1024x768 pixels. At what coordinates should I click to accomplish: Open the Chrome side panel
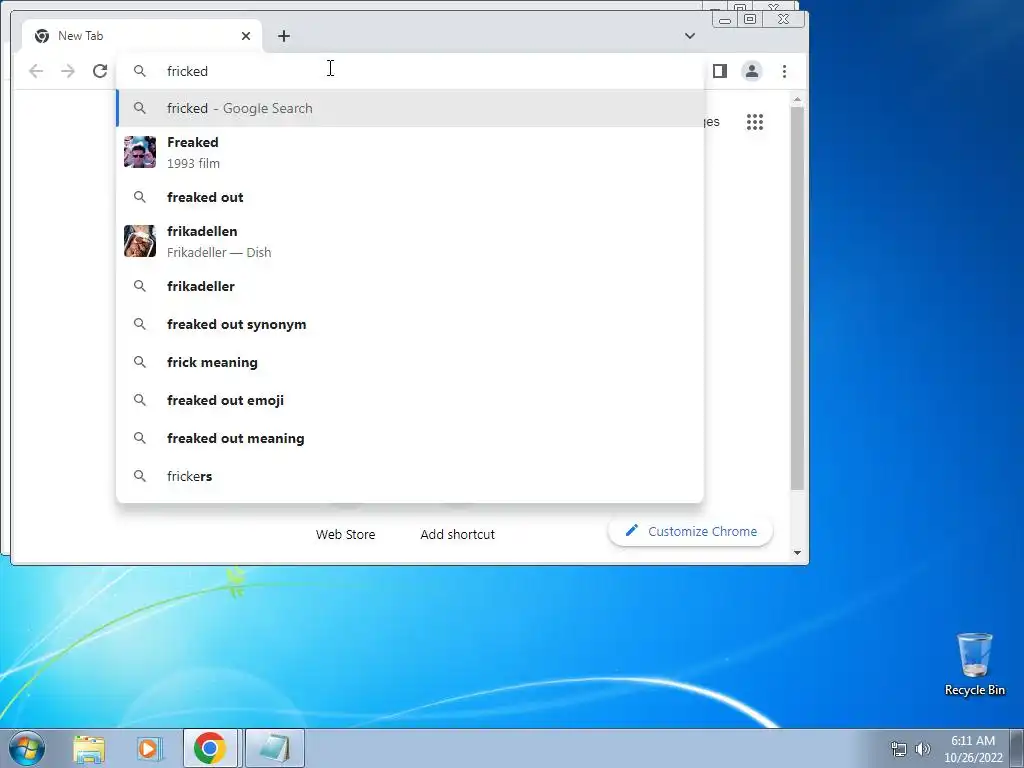click(x=720, y=71)
